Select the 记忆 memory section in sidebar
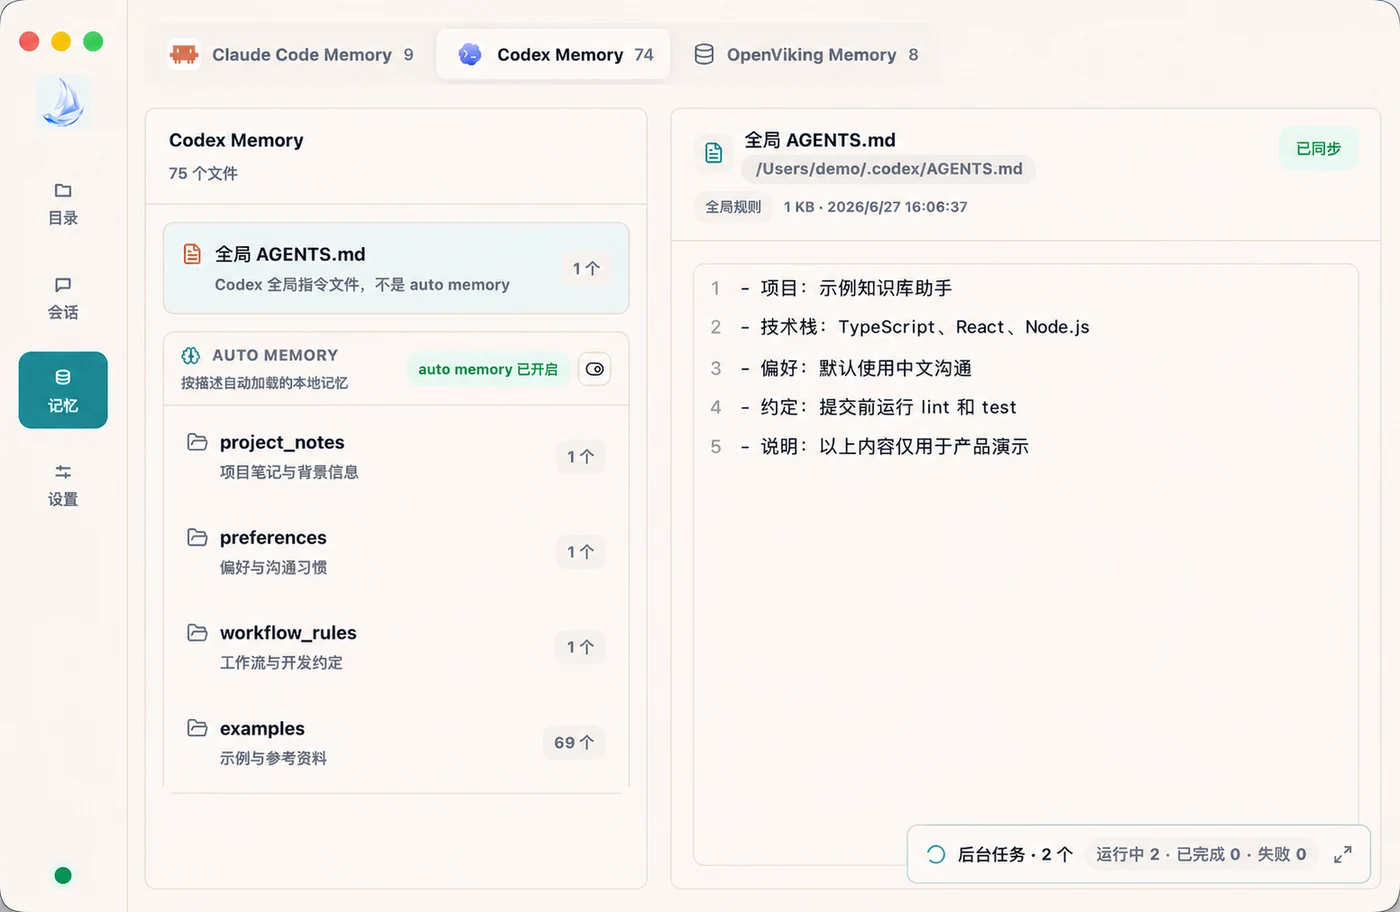Viewport: 1400px width, 912px height. (x=63, y=390)
